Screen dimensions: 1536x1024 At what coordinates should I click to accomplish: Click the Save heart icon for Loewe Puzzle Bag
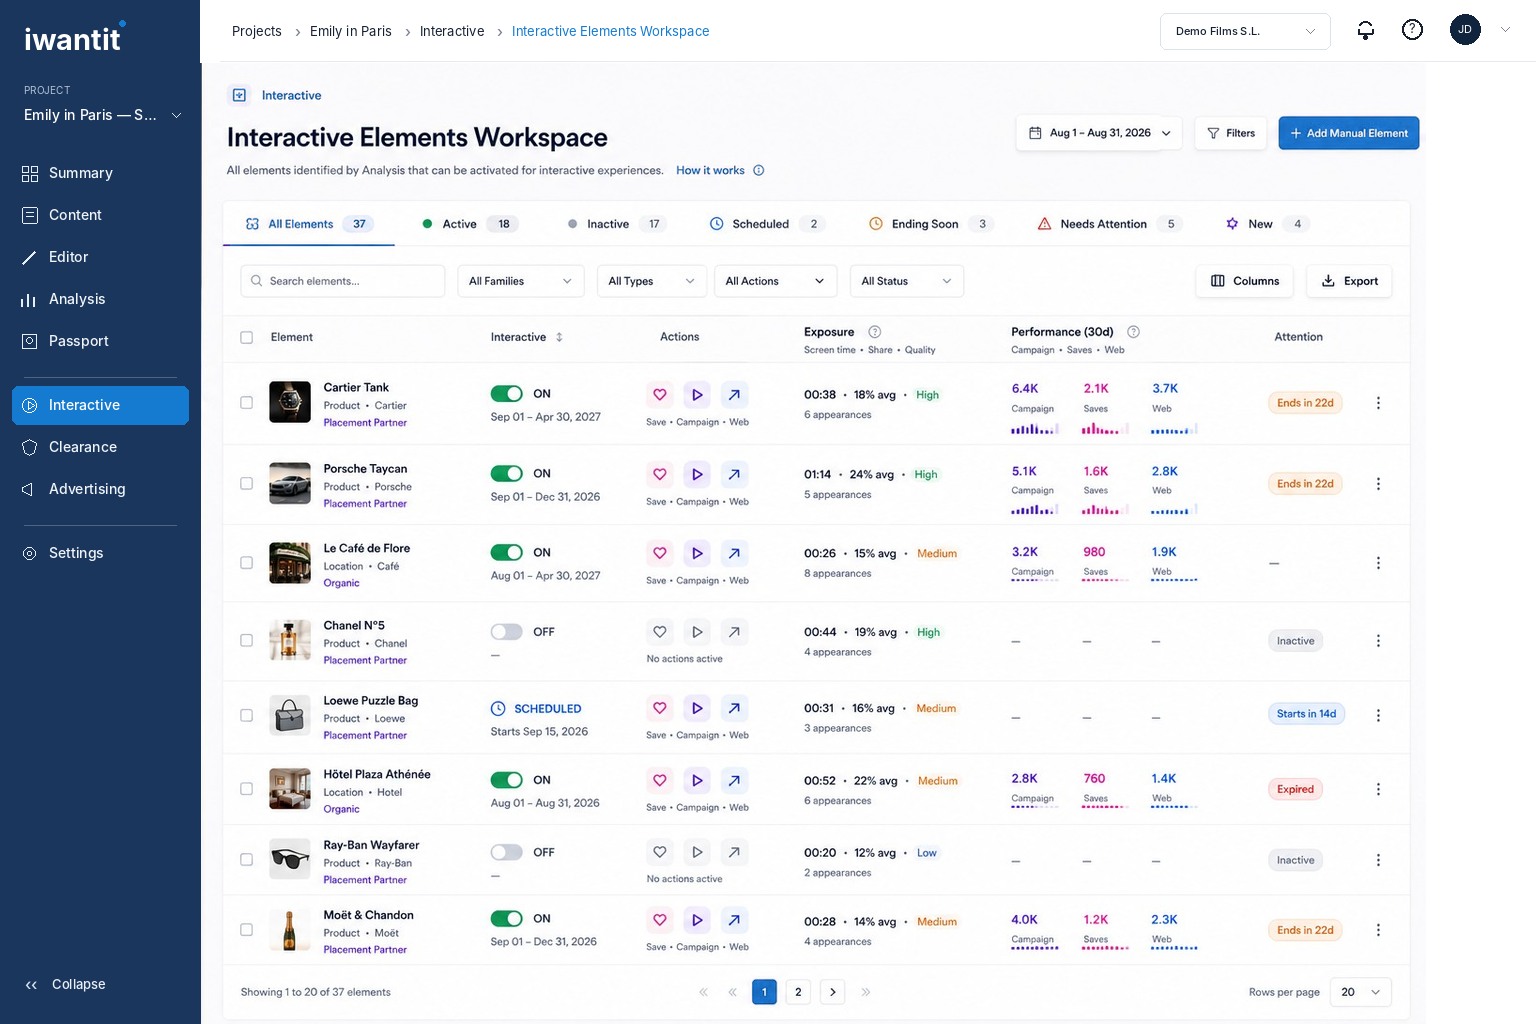click(x=660, y=708)
